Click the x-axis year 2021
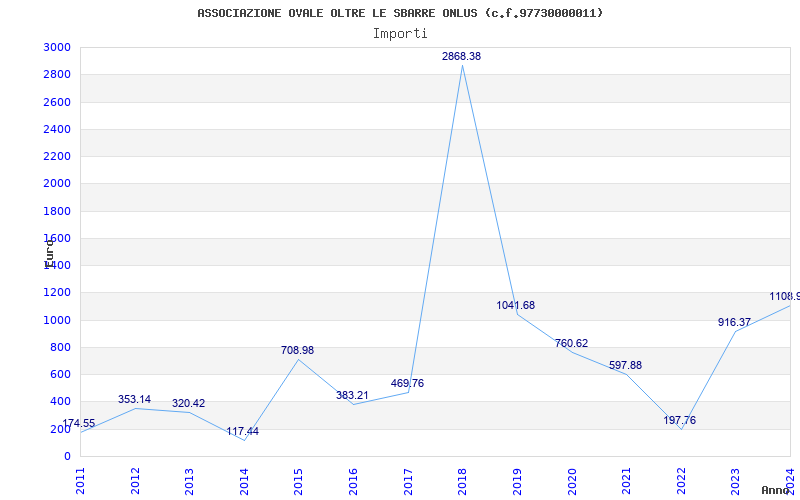 pos(626,481)
